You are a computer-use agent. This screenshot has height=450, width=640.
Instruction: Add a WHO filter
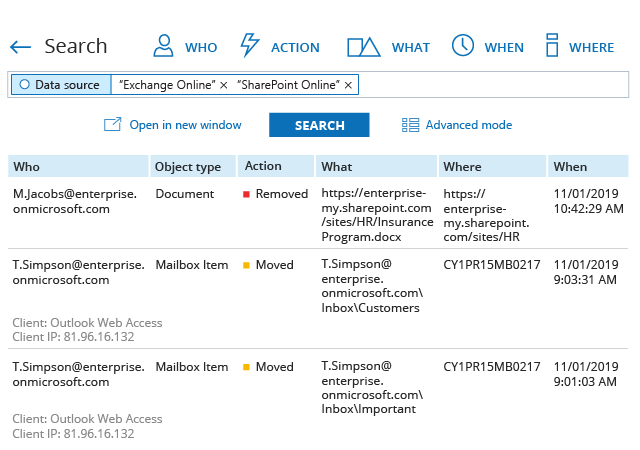[x=185, y=46]
